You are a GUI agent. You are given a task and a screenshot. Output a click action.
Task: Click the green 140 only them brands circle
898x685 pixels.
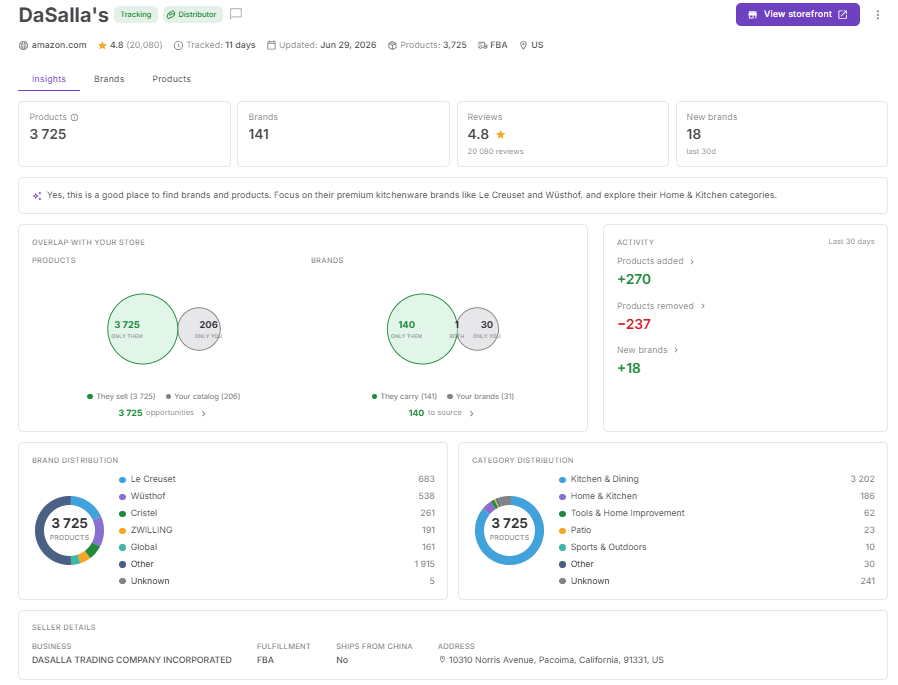point(422,329)
